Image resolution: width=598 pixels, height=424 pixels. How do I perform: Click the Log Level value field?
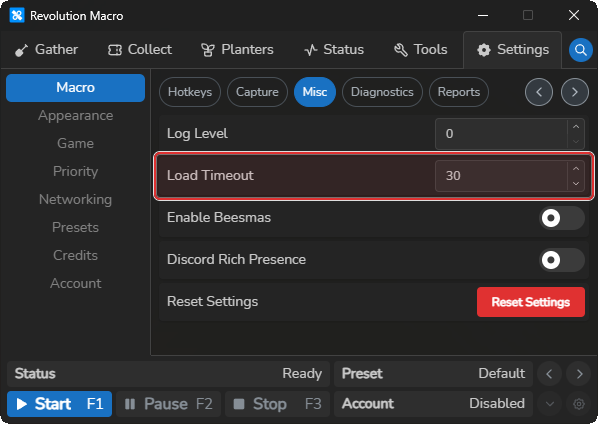click(501, 134)
